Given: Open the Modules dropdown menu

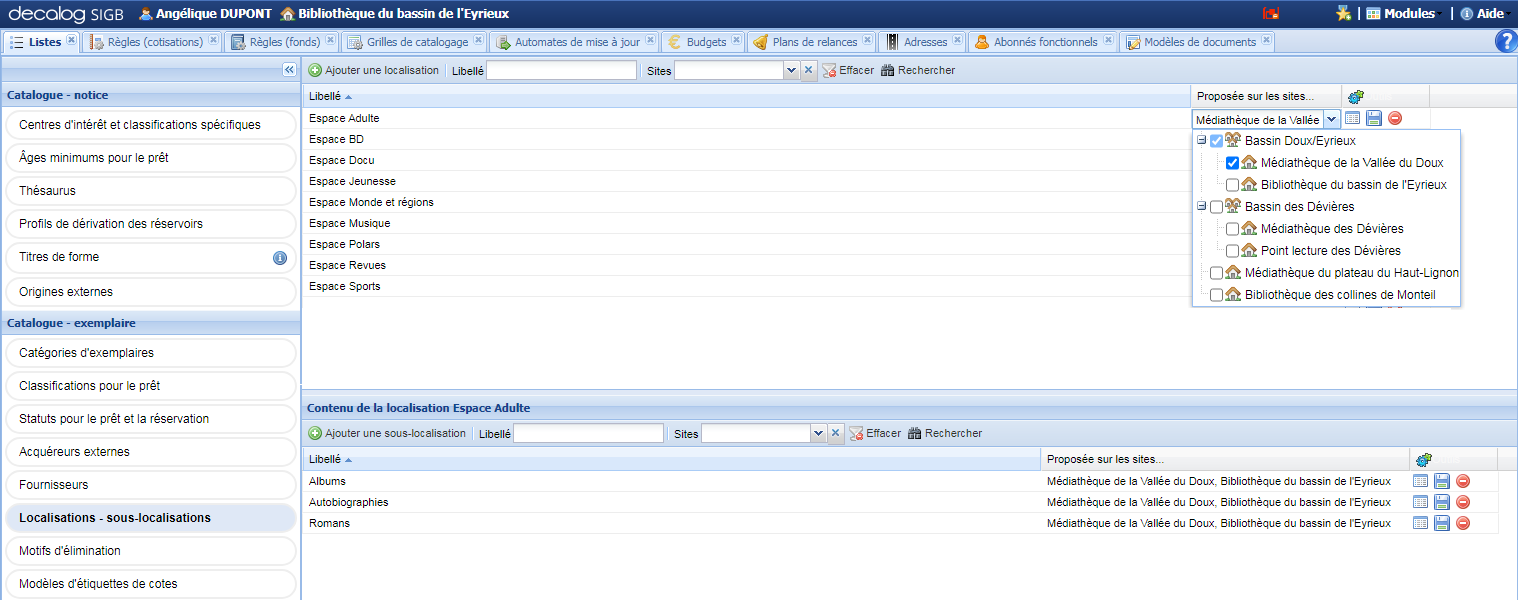Looking at the screenshot, I should coord(1400,14).
